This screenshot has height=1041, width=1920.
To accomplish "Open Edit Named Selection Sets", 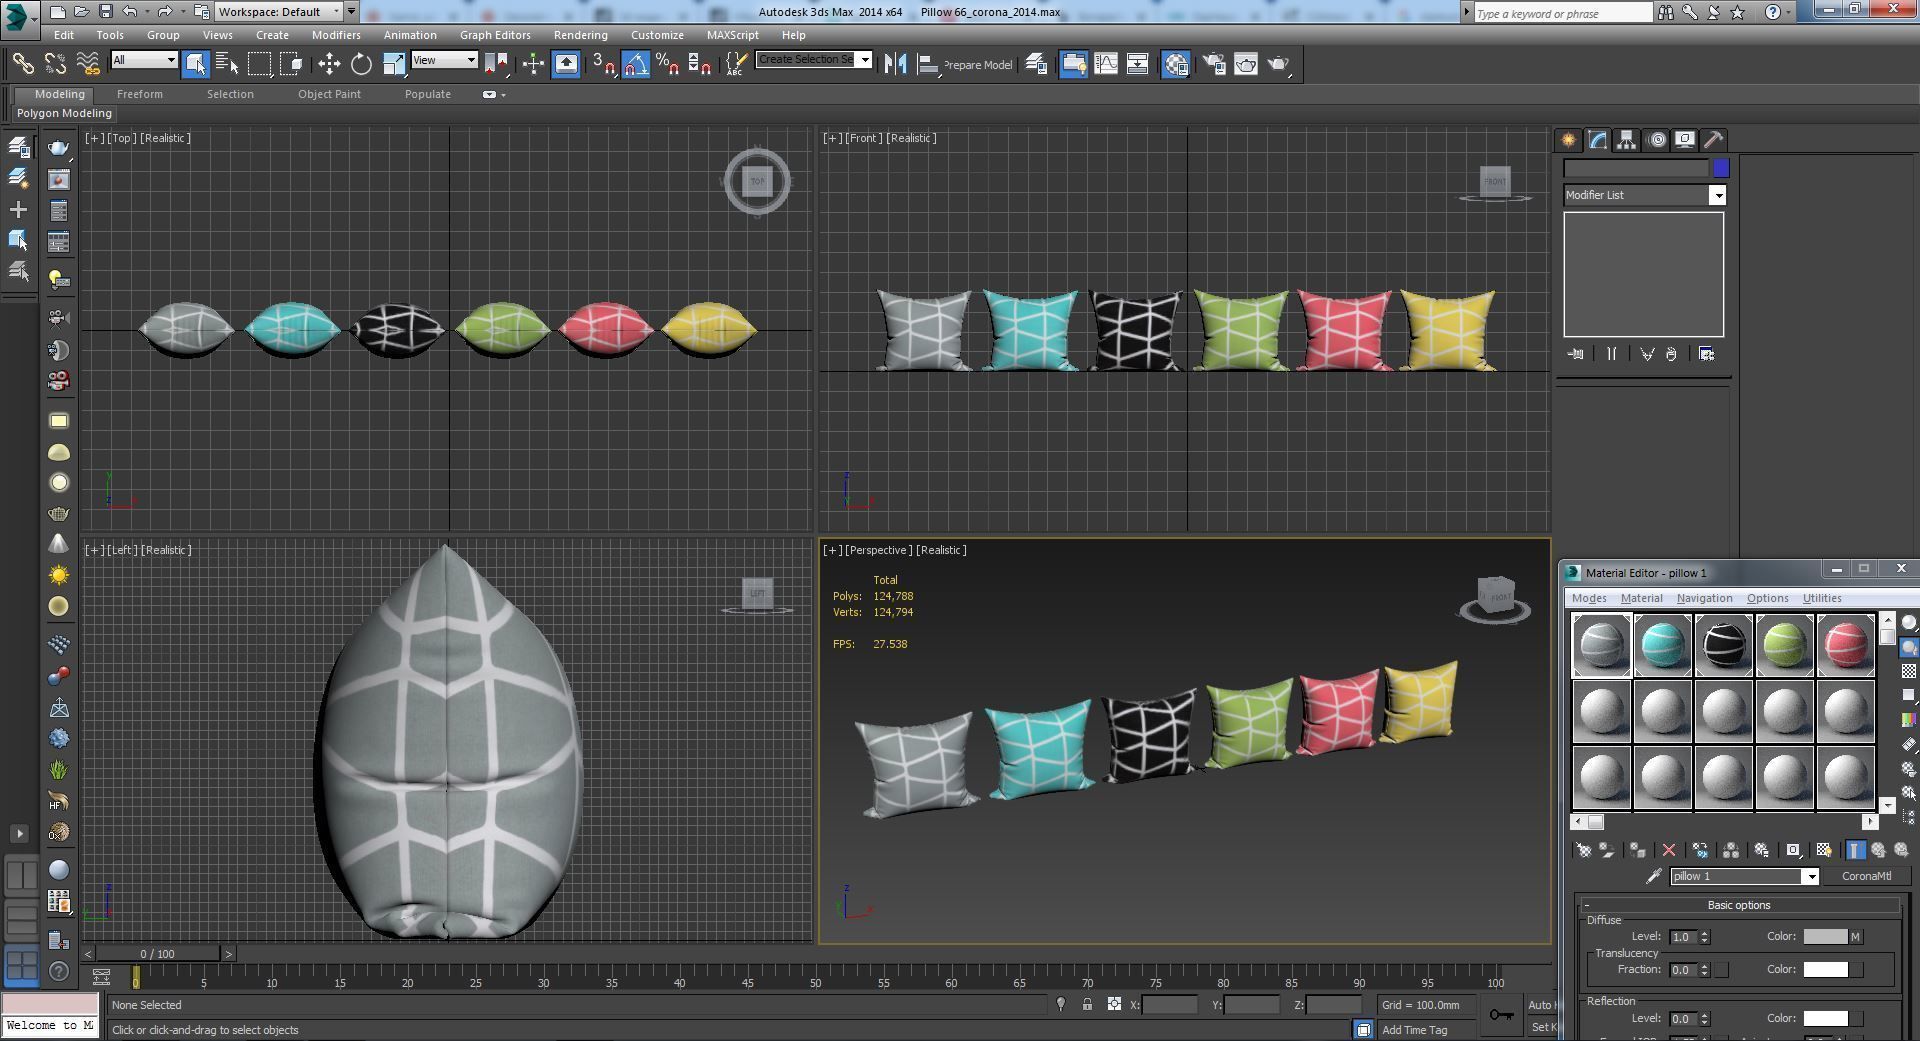I will (736, 64).
